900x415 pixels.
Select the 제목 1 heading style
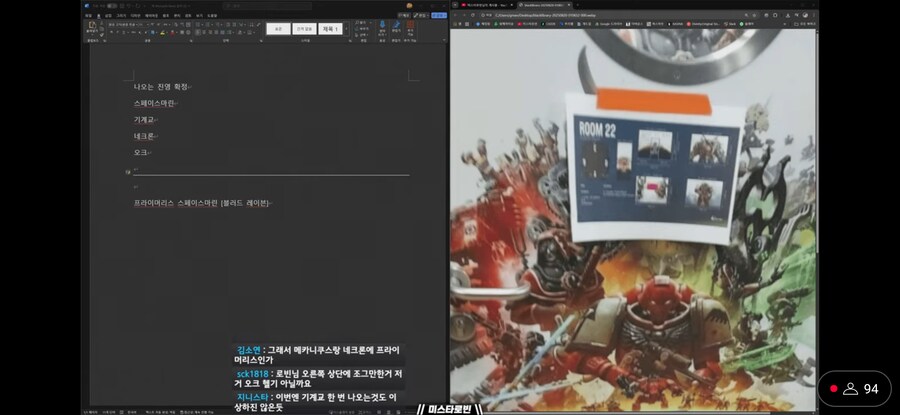[330, 29]
